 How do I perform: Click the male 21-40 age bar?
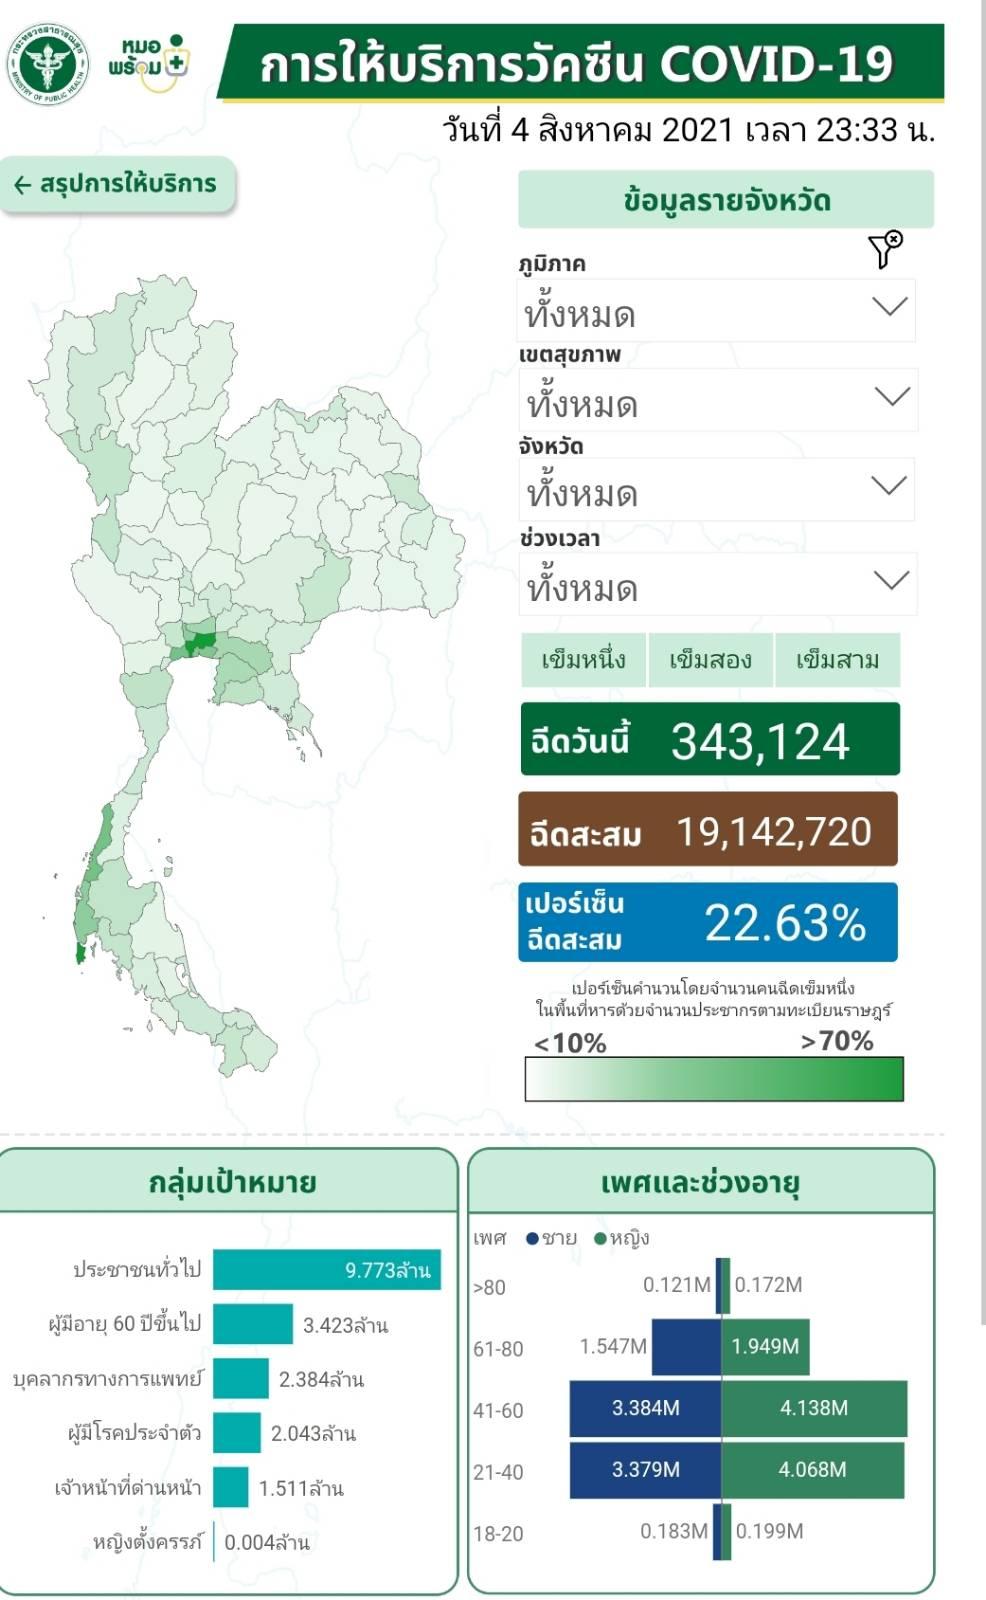646,1469
